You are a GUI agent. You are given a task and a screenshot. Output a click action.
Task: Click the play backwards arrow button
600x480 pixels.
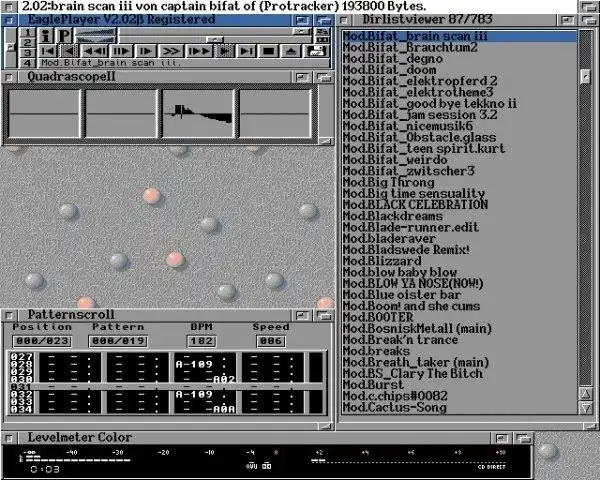tap(69, 51)
